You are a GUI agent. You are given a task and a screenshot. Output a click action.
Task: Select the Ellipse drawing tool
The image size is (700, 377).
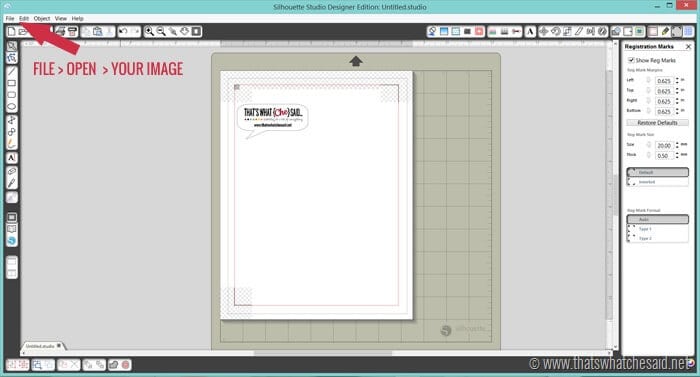(12, 107)
